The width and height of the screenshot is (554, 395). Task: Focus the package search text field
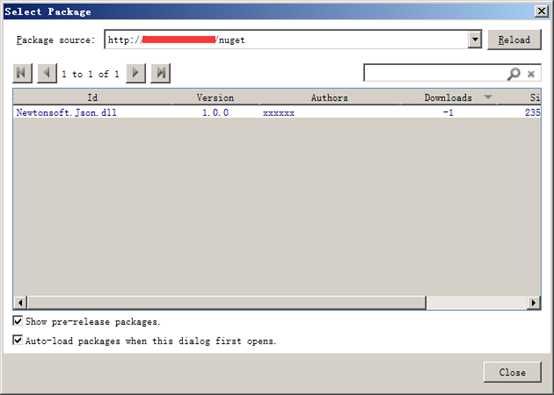pos(435,73)
